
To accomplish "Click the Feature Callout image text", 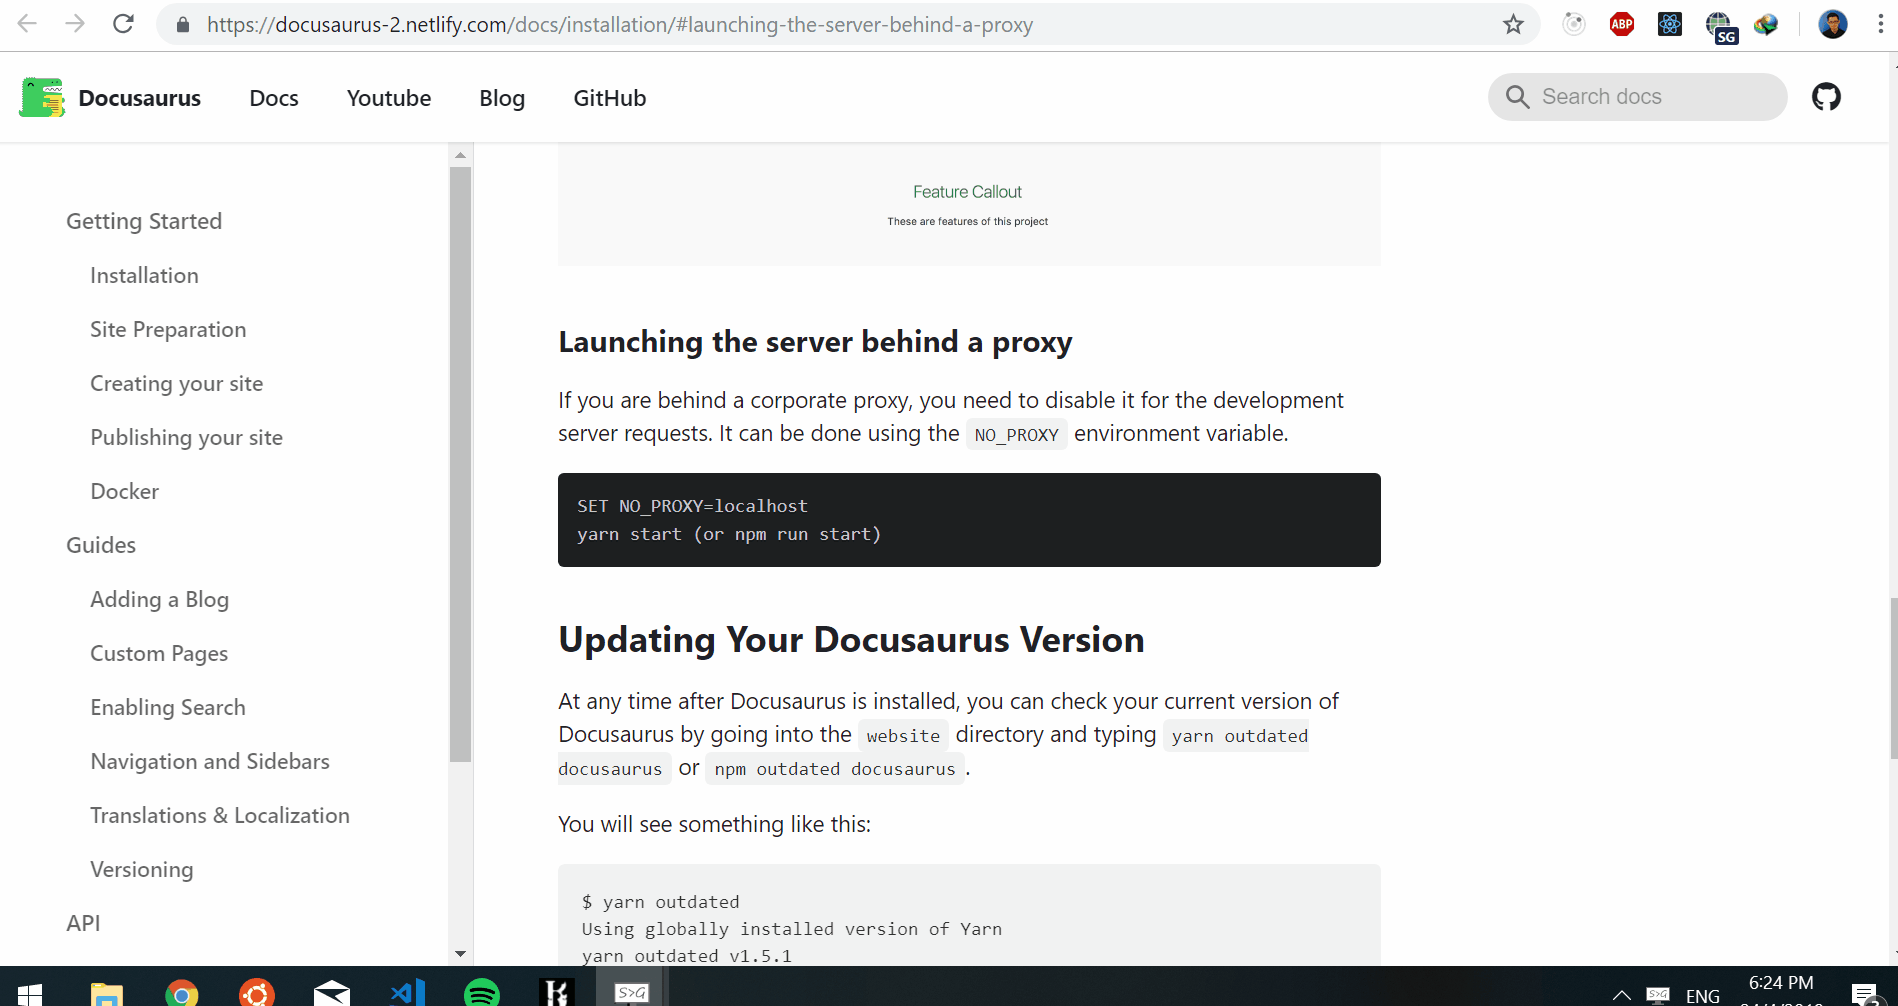I will click(x=967, y=192).
